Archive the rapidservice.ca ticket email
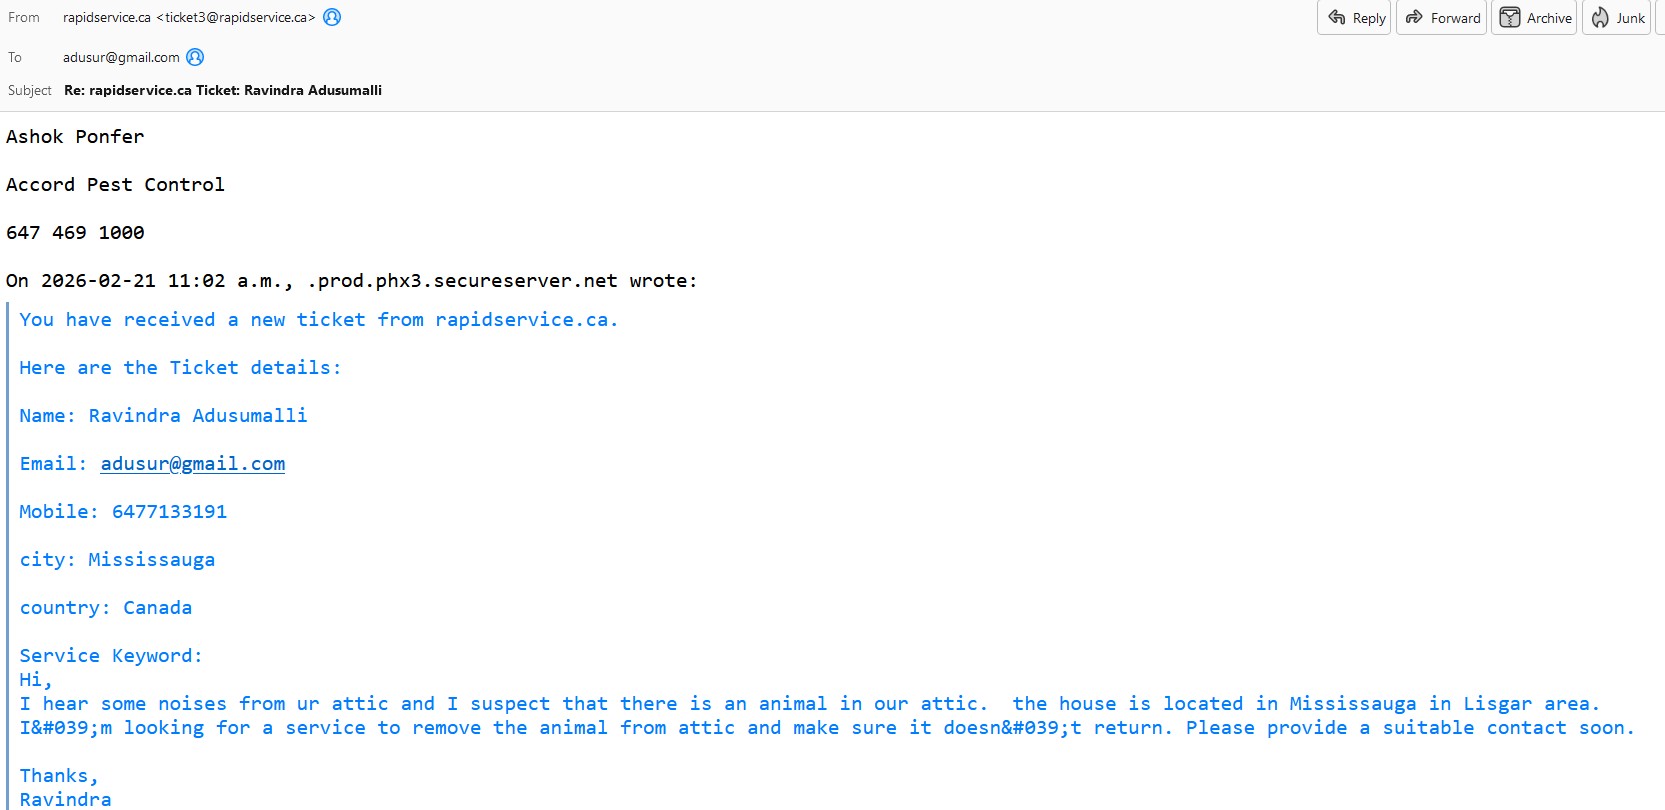Viewport: 1665px width, 810px height. (x=1535, y=18)
